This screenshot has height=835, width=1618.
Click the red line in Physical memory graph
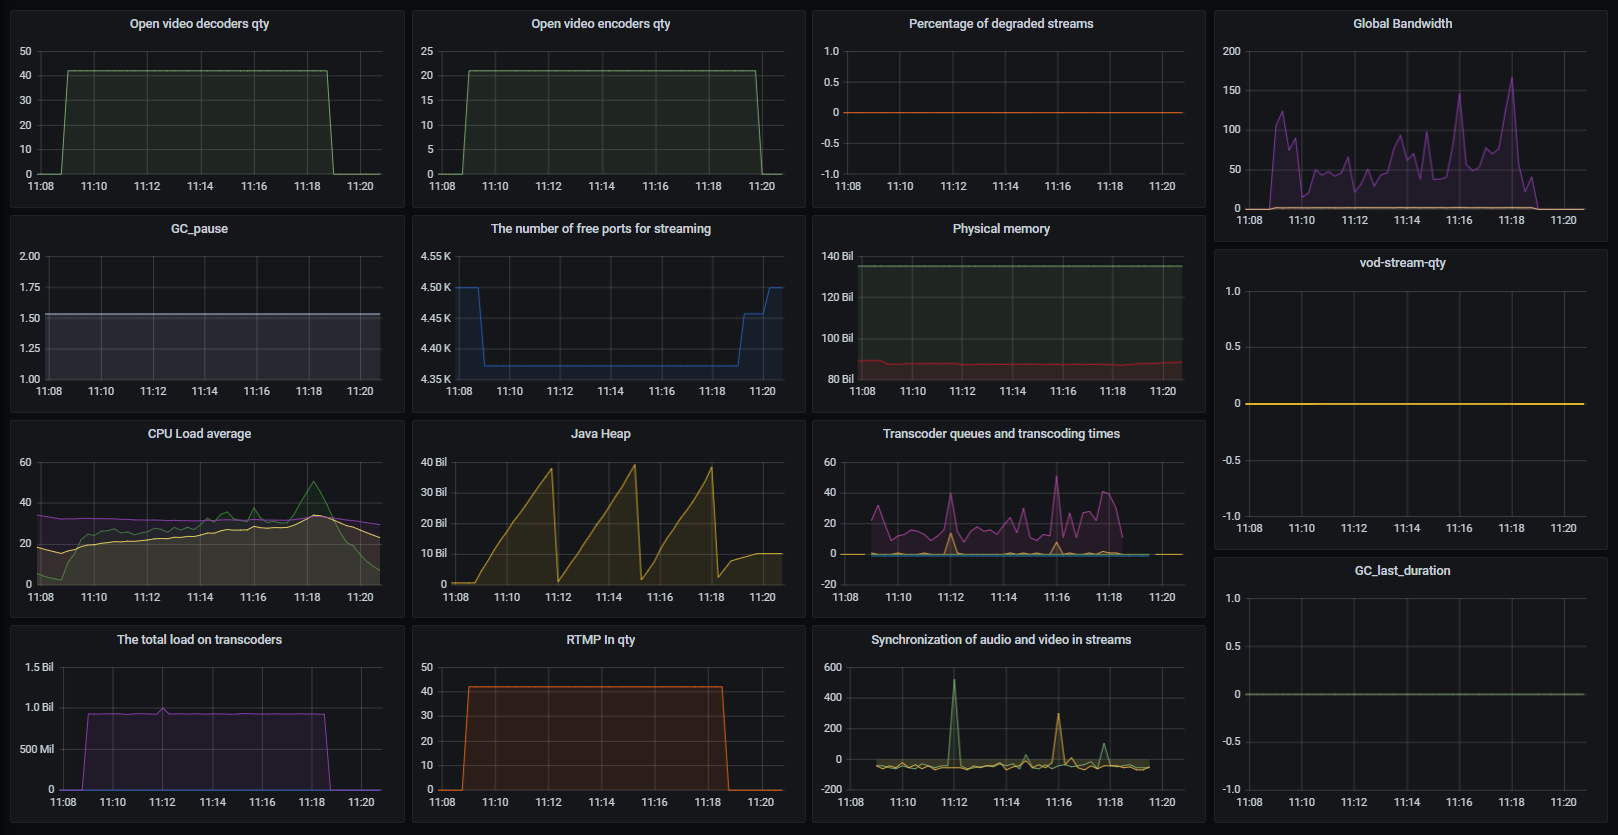[x=1020, y=364]
